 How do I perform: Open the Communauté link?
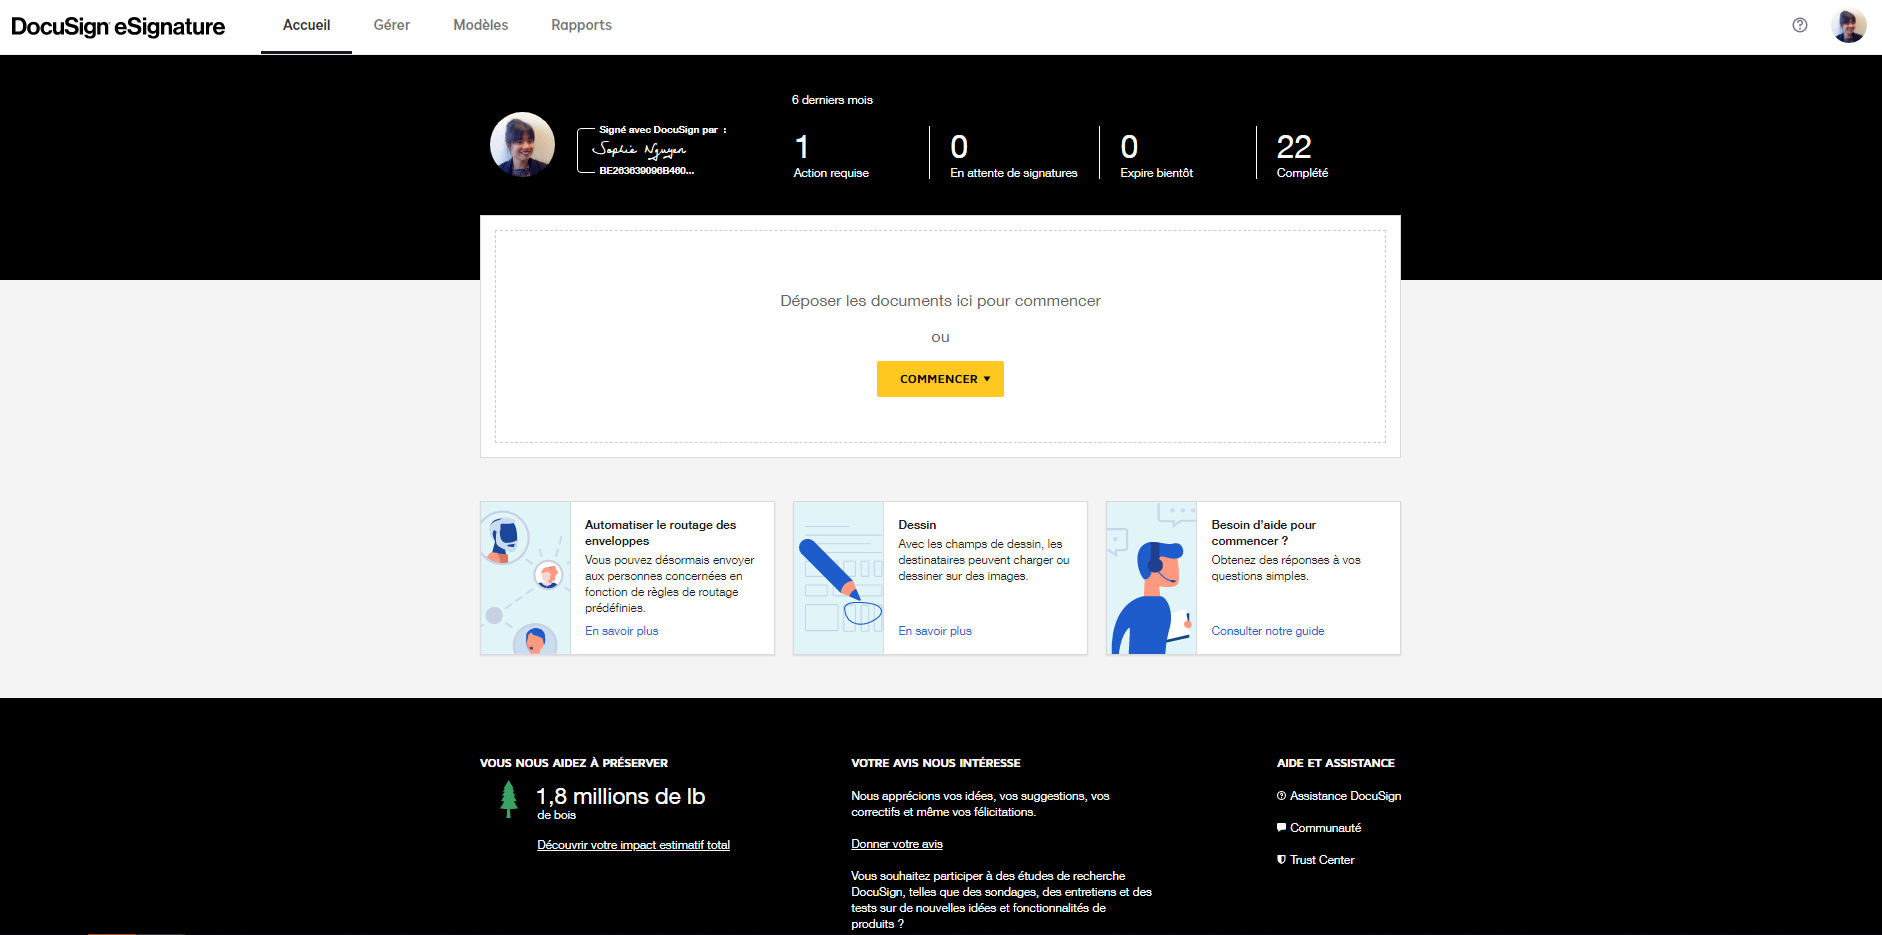(1319, 828)
